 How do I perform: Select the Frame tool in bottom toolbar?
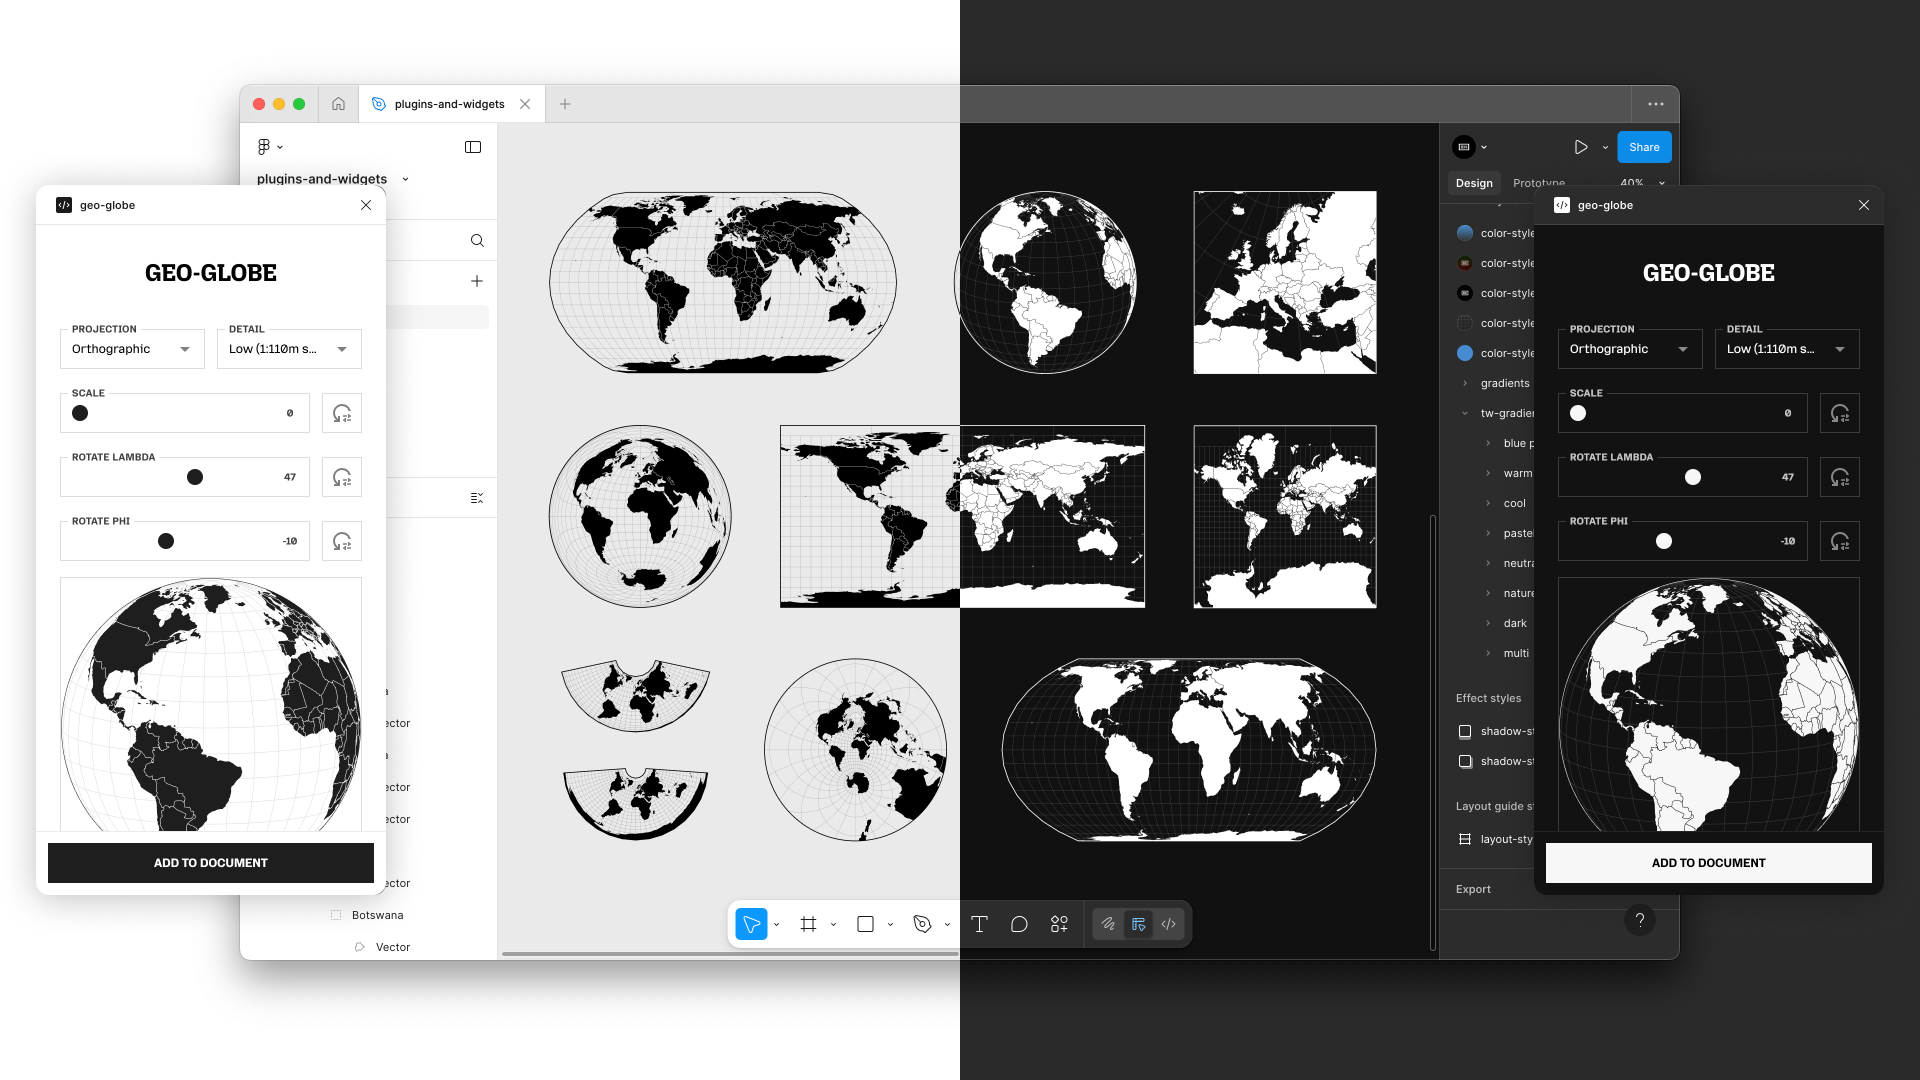(808, 924)
